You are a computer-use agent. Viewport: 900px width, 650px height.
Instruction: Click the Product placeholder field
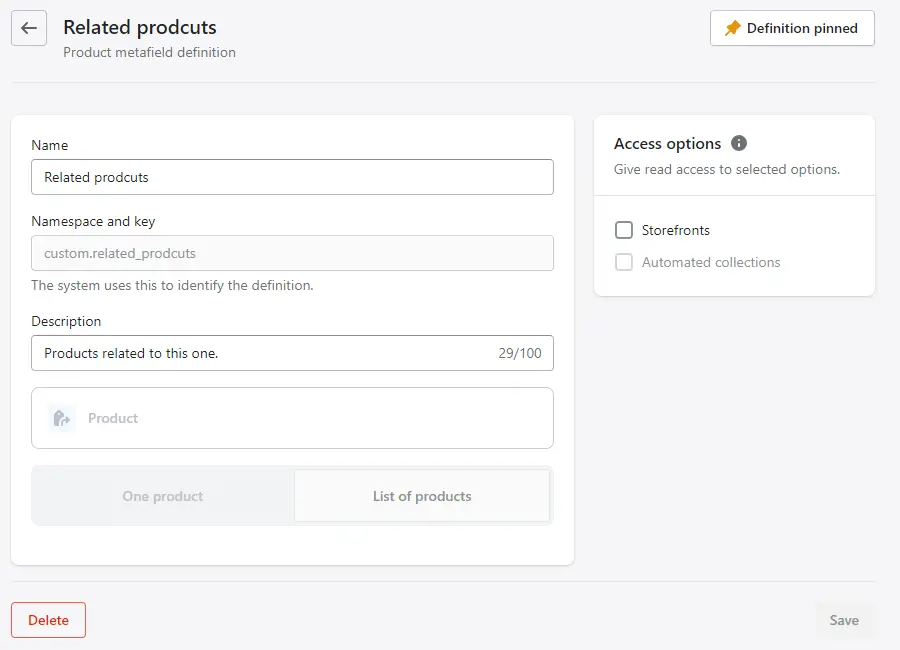click(113, 418)
